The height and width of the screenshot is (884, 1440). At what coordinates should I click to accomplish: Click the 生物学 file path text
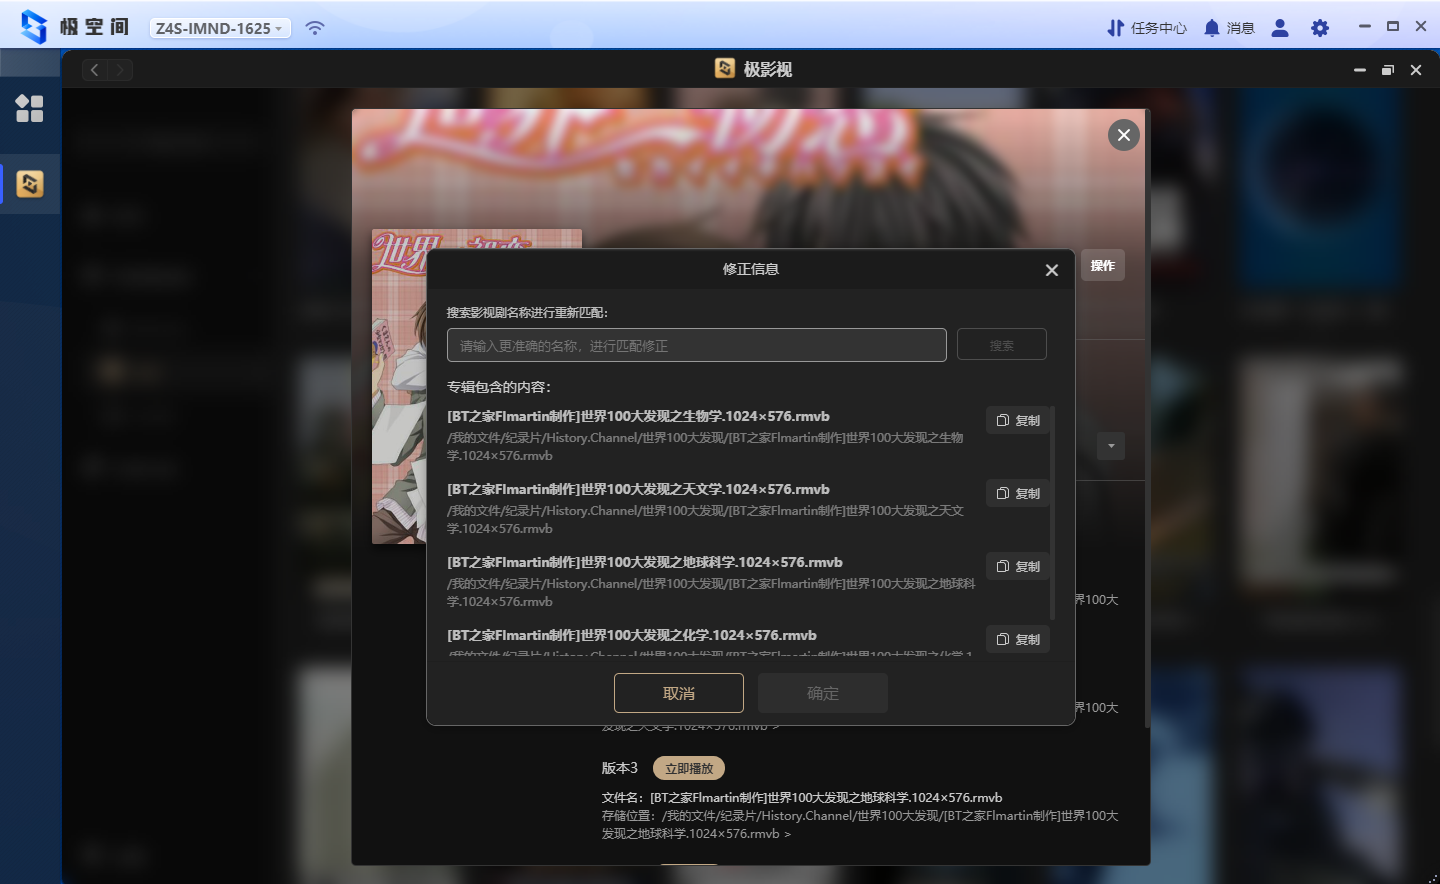[x=705, y=446]
